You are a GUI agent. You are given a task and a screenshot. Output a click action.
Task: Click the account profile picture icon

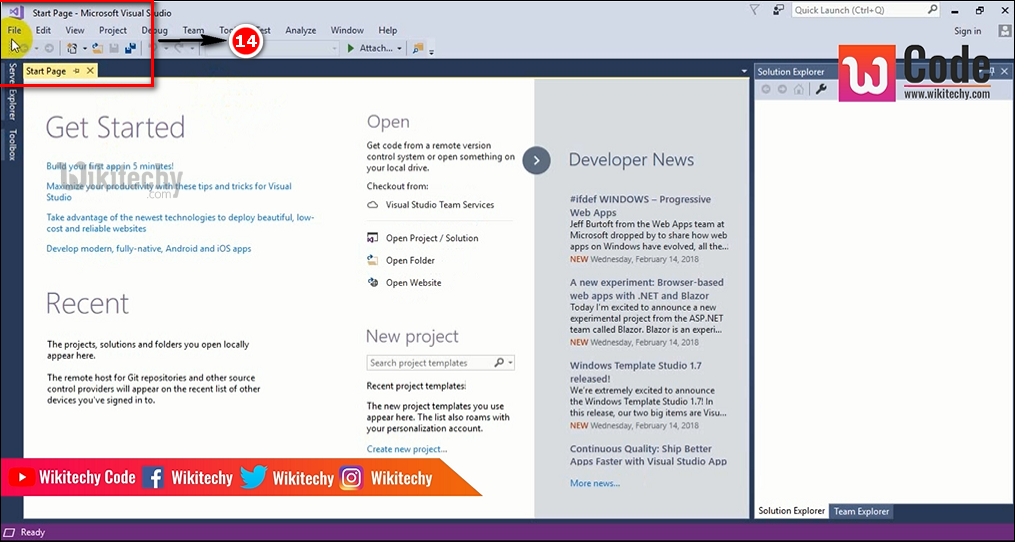click(x=1003, y=31)
